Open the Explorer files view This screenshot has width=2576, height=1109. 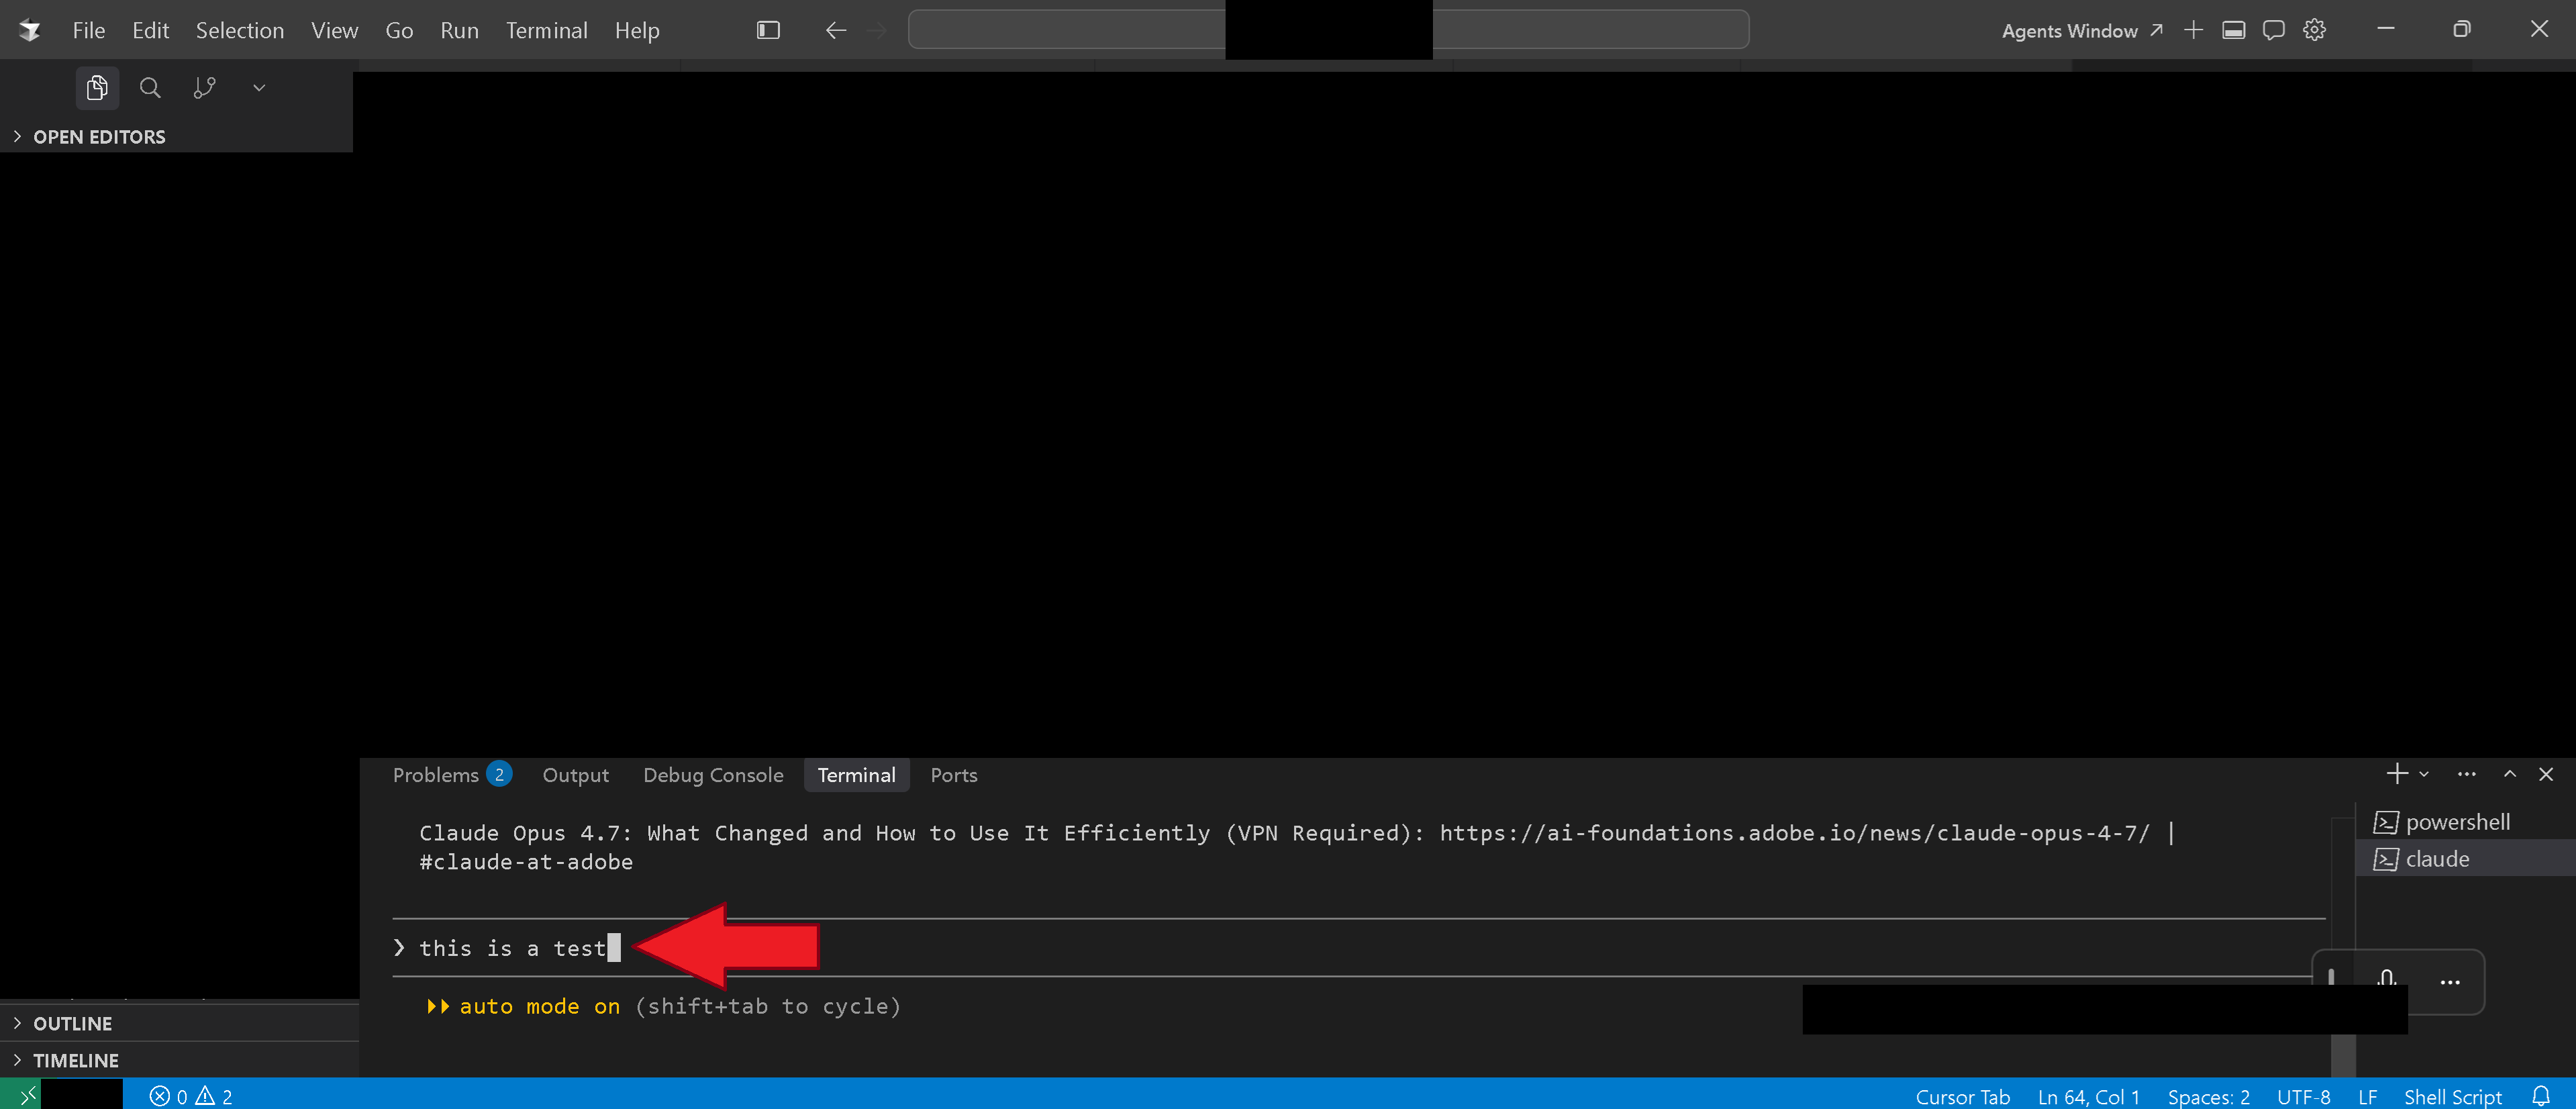click(x=97, y=88)
